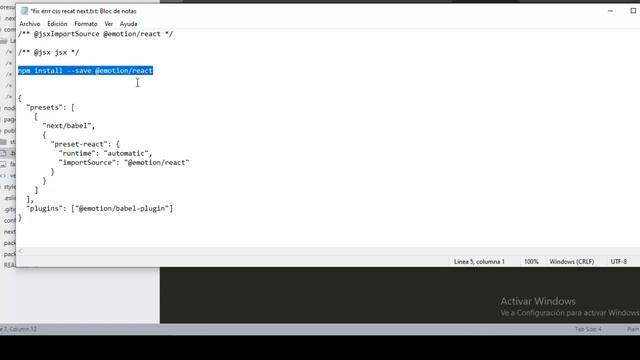This screenshot has width=640, height=360.
Task: Click 'Windows (CRLF)' status entry
Action: pos(571,262)
